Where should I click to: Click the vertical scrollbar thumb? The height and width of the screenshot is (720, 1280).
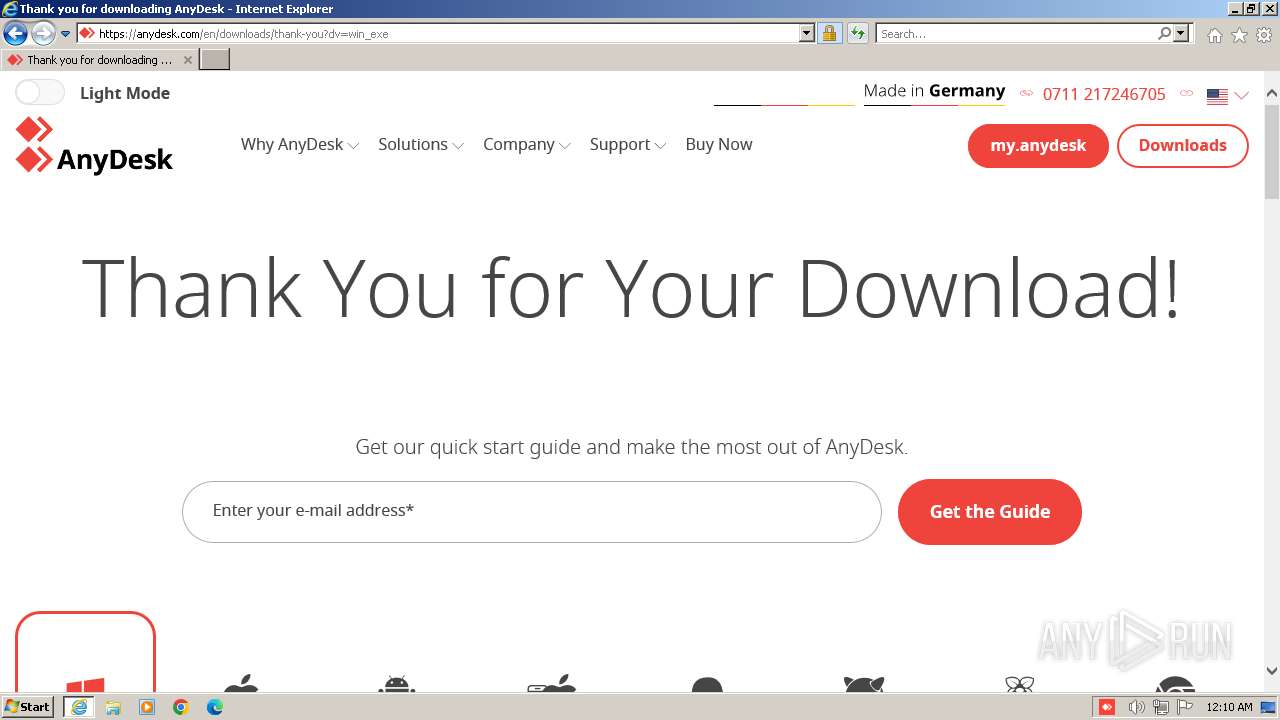click(x=1272, y=151)
